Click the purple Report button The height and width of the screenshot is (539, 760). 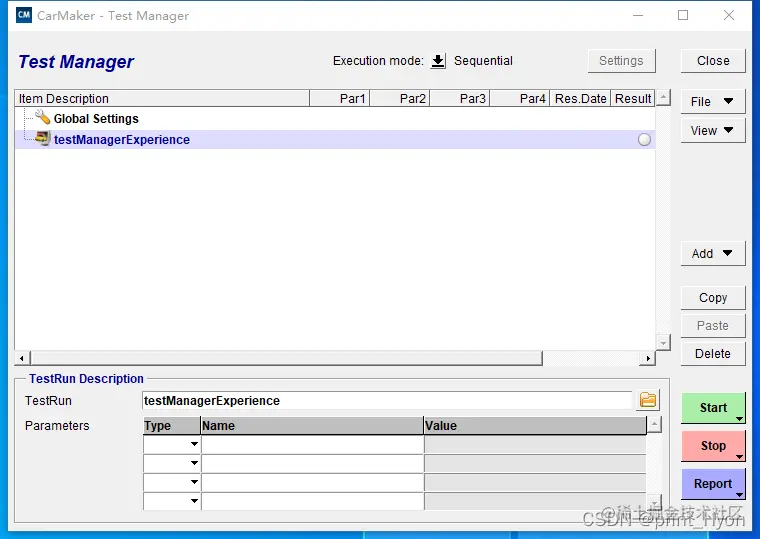point(712,484)
